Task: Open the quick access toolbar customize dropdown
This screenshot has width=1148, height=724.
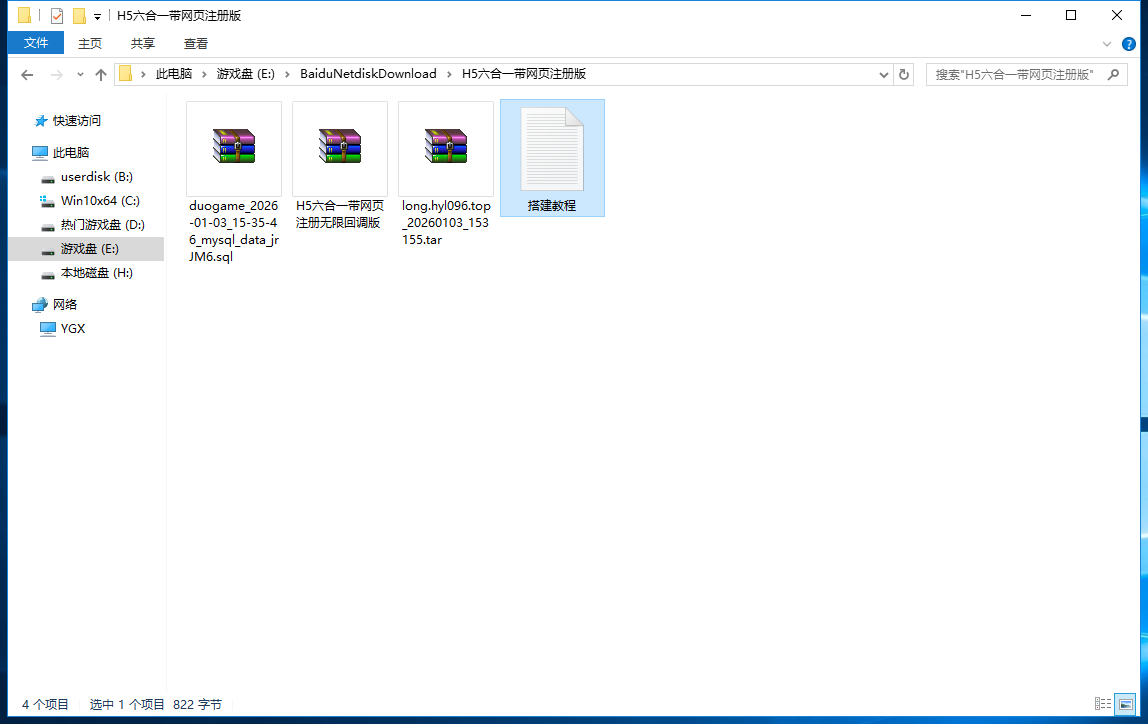Action: (x=97, y=16)
